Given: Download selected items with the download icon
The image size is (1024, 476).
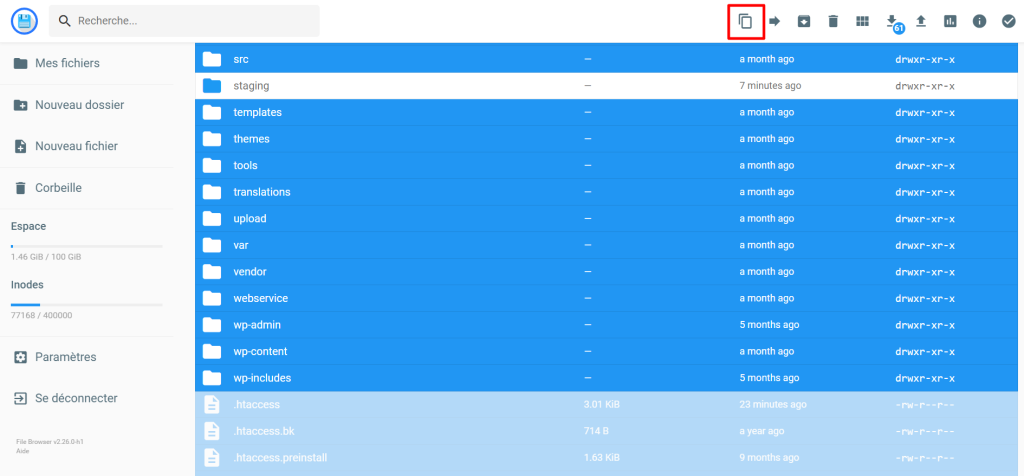Looking at the screenshot, I should pyautogui.click(x=892, y=21).
